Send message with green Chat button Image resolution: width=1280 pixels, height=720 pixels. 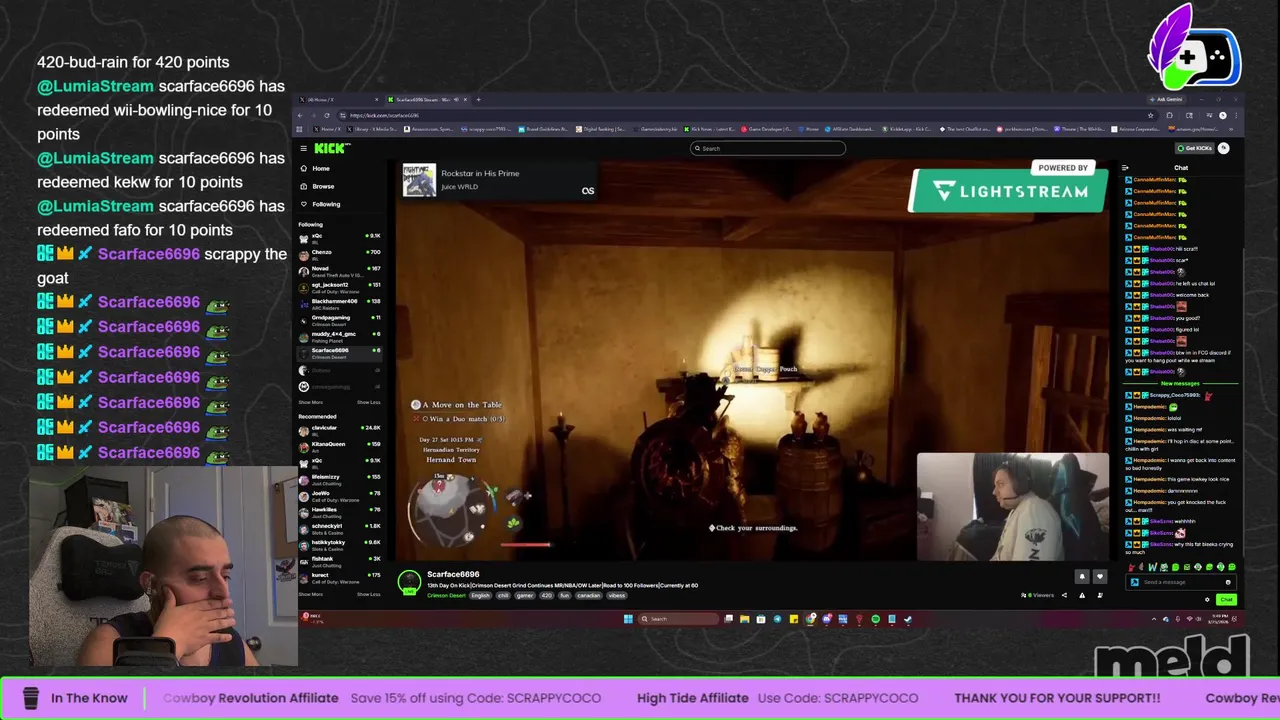coord(1226,599)
